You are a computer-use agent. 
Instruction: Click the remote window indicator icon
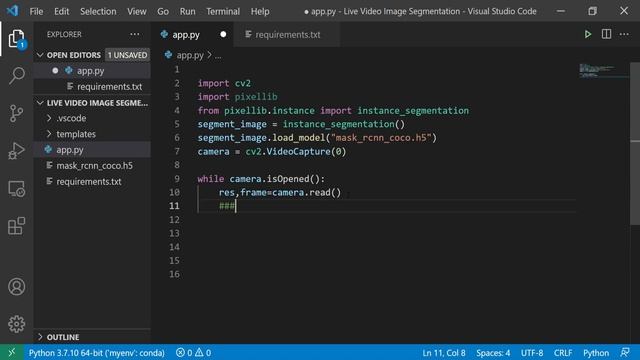point(11,352)
